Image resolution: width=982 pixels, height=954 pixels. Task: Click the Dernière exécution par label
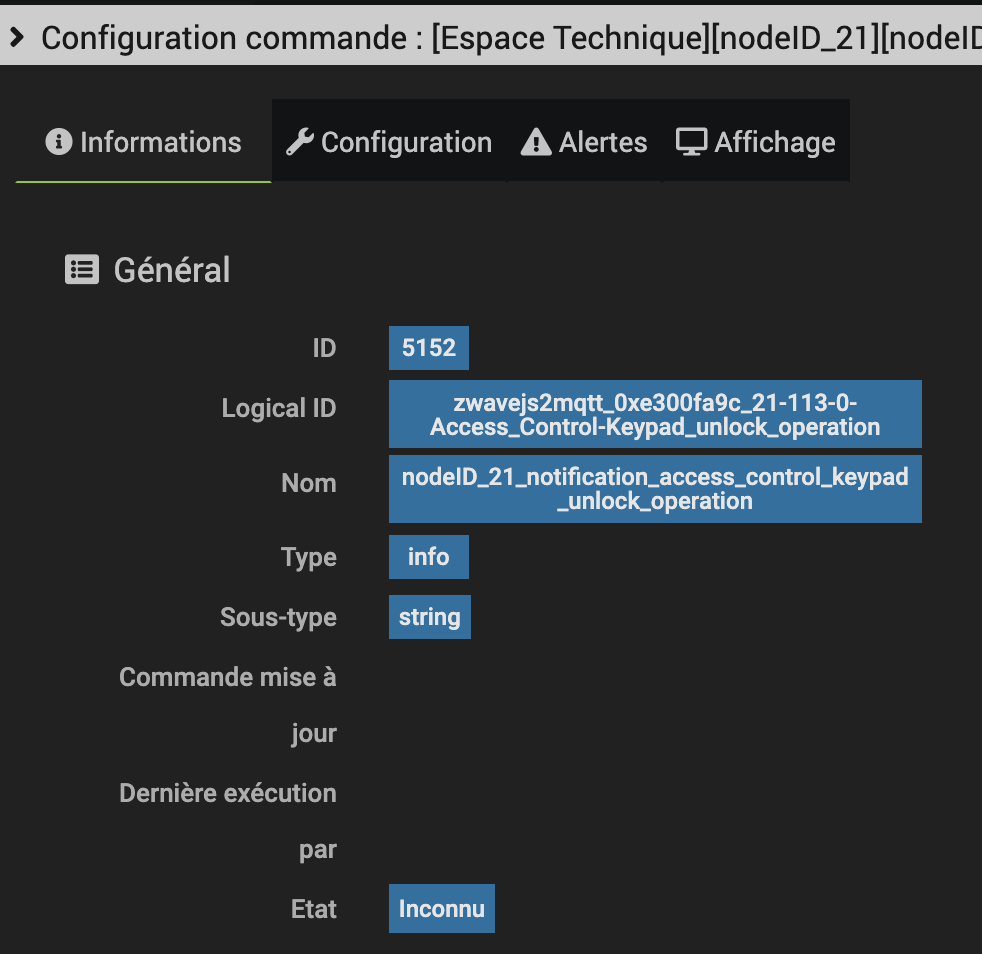pos(228,793)
